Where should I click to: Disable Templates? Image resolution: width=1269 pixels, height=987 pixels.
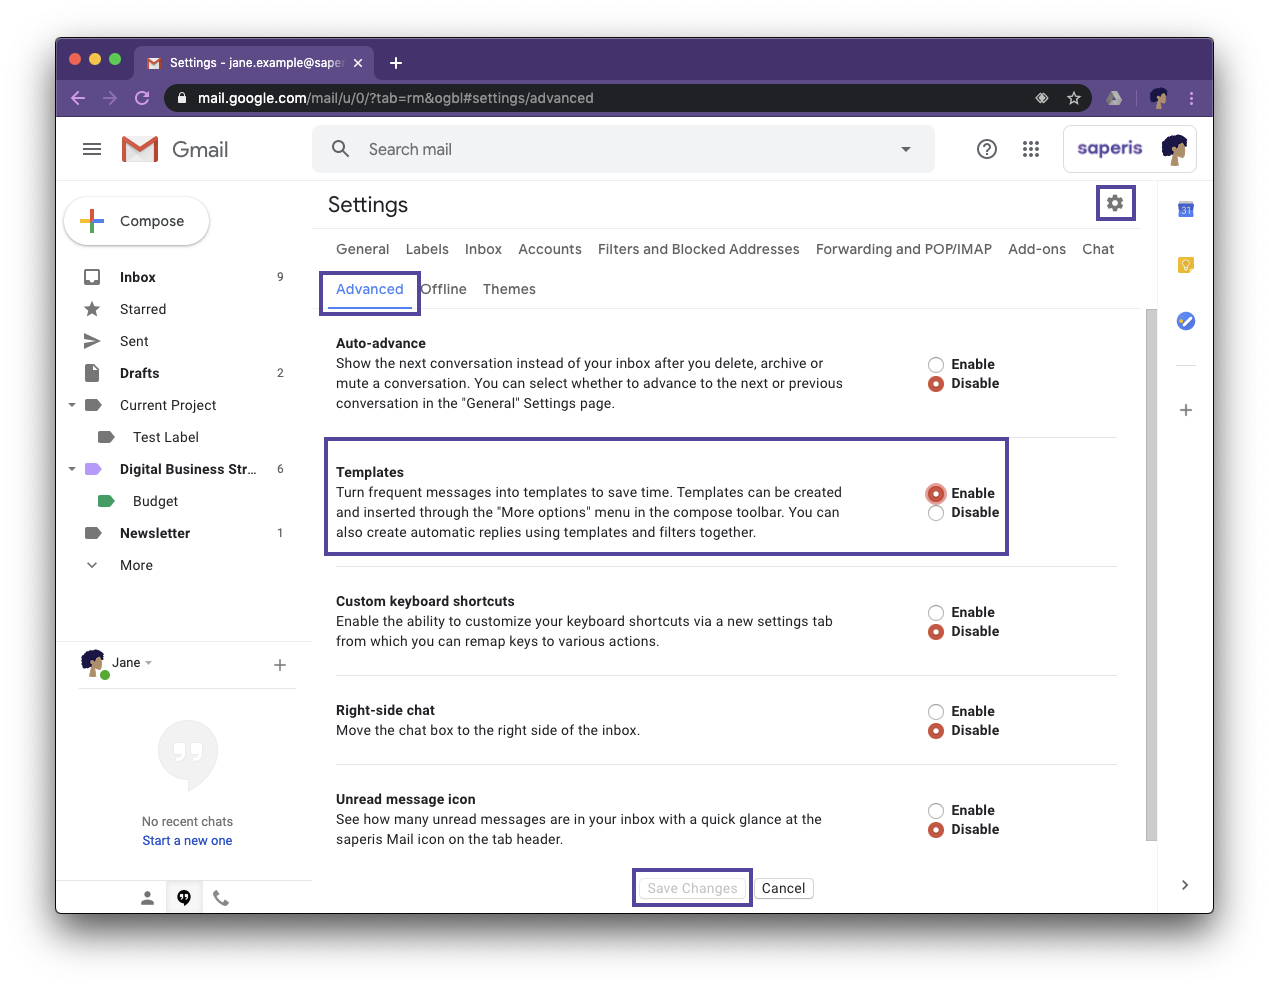coord(936,513)
